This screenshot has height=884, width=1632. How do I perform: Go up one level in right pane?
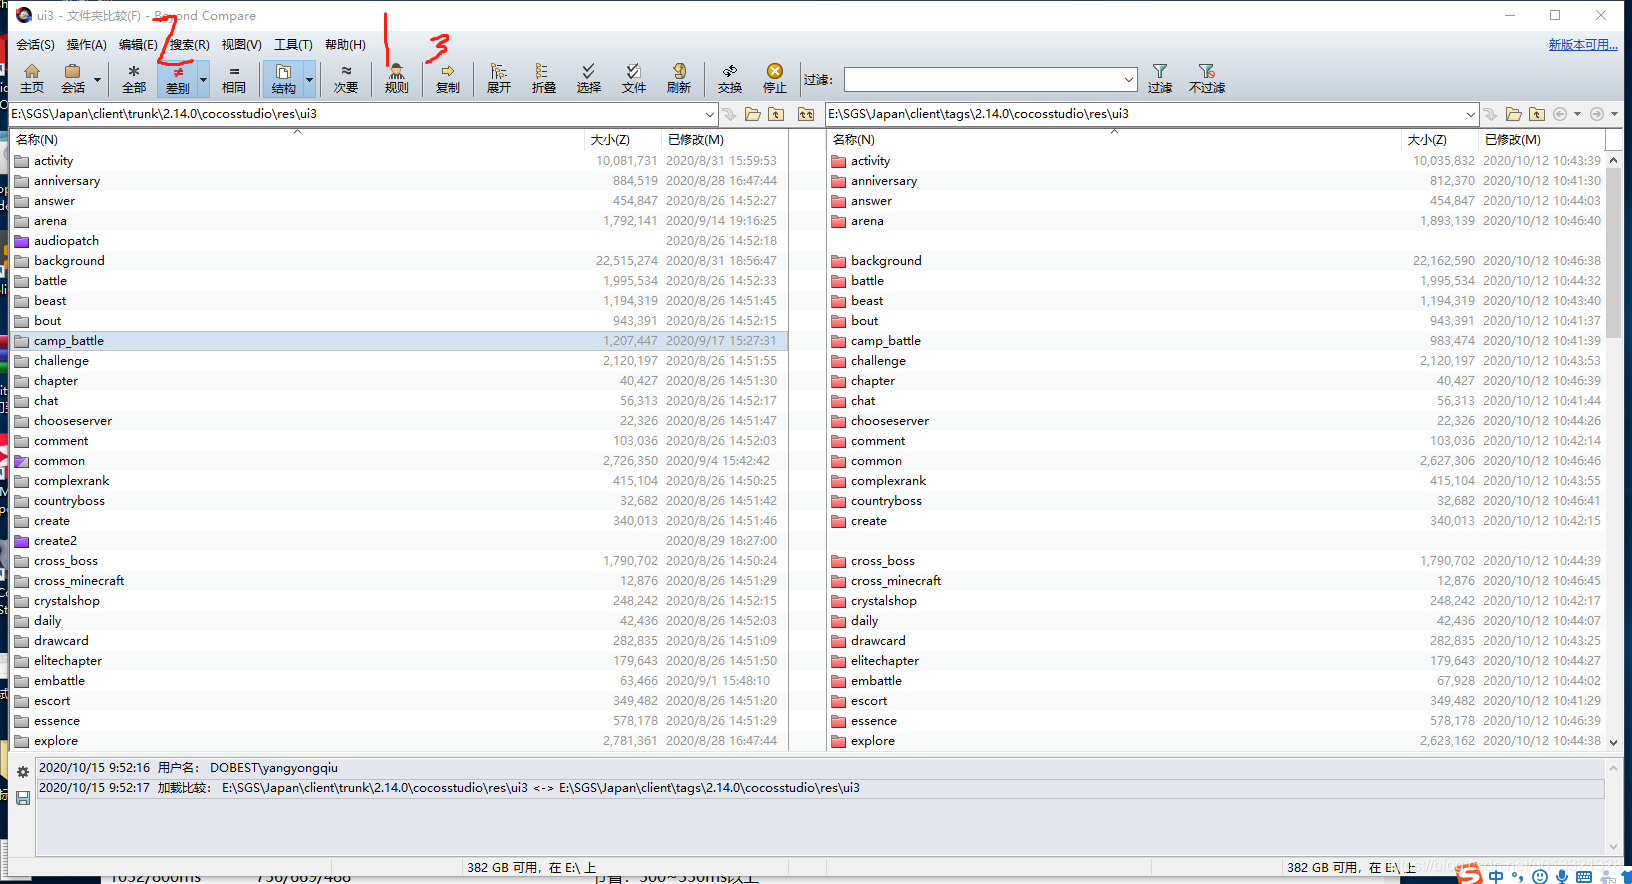(1537, 114)
